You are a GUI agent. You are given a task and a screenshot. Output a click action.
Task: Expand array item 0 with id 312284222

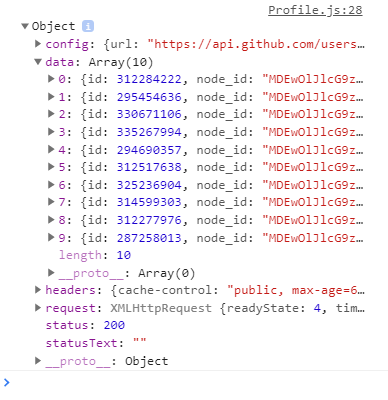(x=51, y=79)
